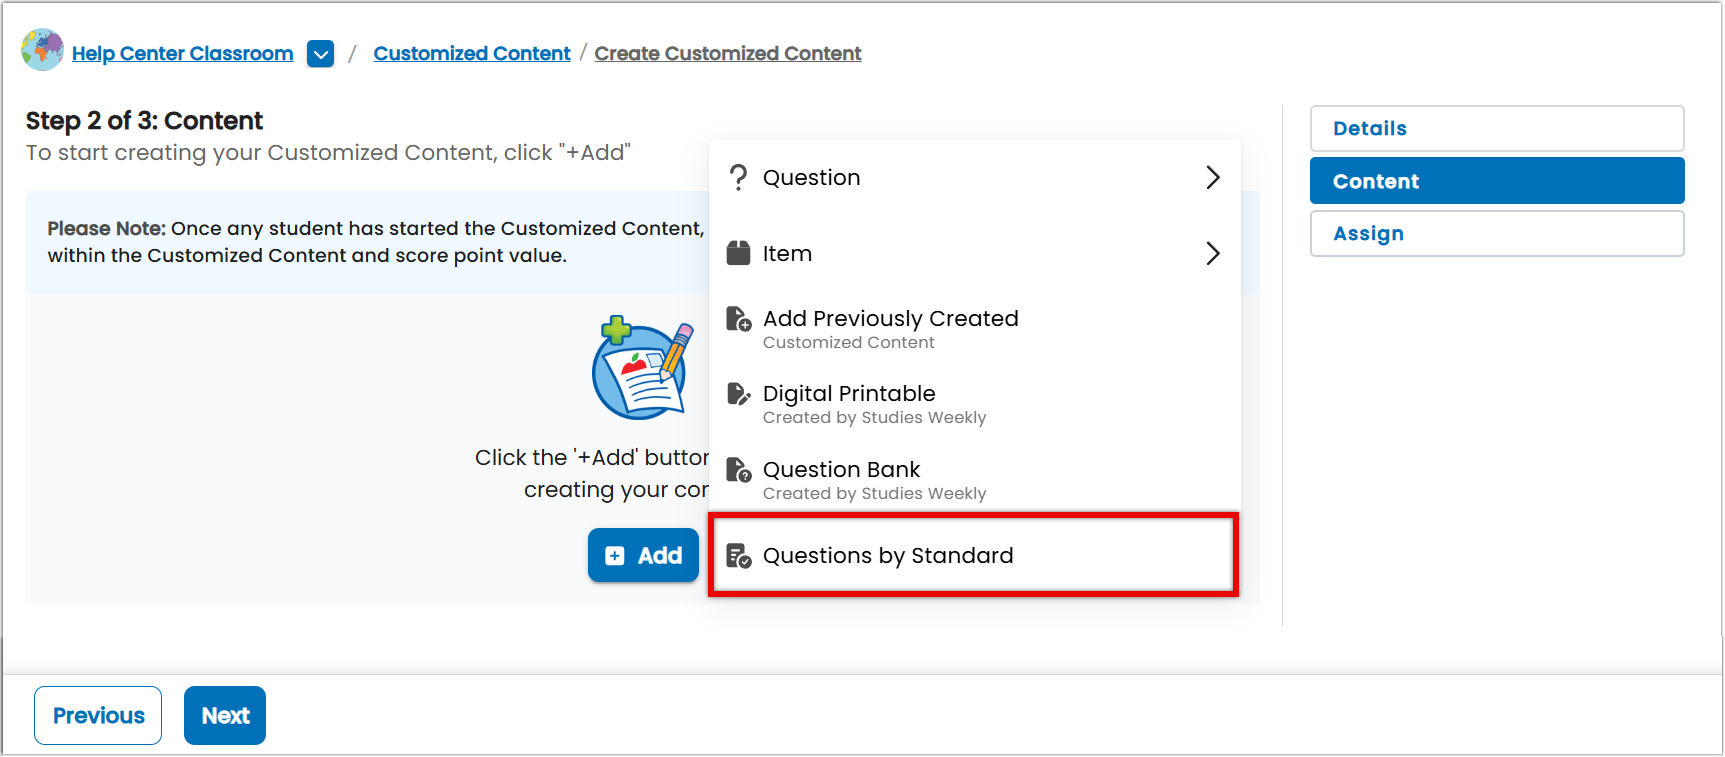Click the Question Bank document icon
1725x757 pixels.
click(x=738, y=470)
